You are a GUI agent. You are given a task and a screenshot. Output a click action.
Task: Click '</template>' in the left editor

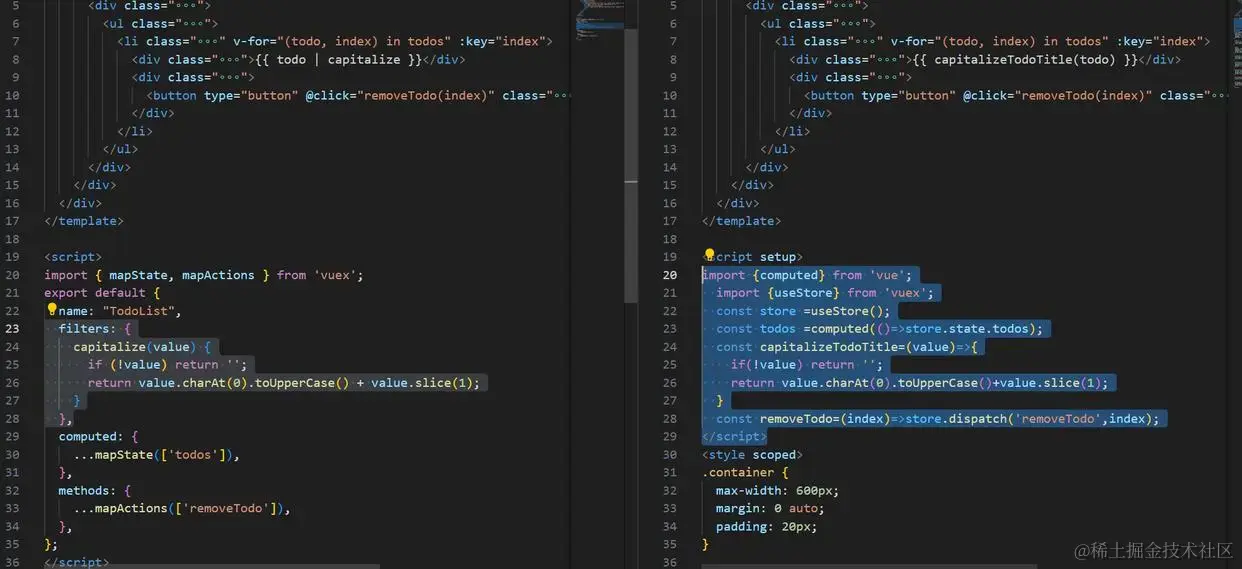[x=84, y=221]
